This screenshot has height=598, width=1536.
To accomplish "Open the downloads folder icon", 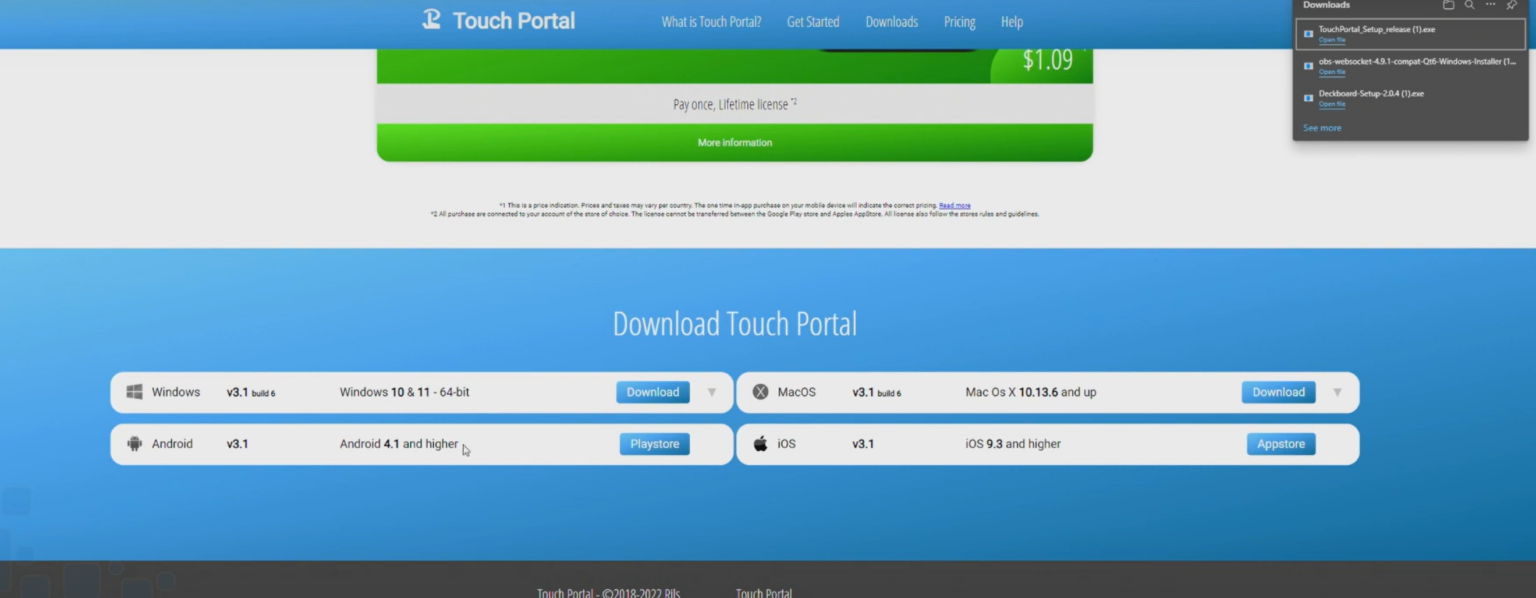I will [1448, 5].
